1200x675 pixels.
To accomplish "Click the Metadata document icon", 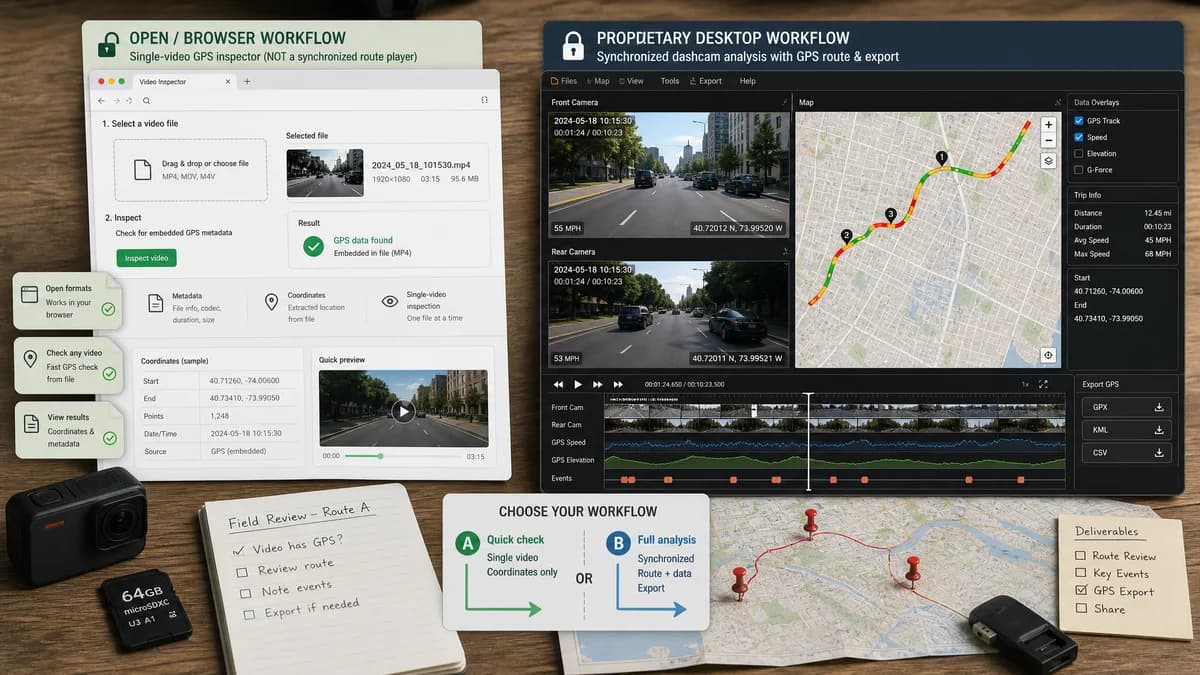I will (155, 302).
